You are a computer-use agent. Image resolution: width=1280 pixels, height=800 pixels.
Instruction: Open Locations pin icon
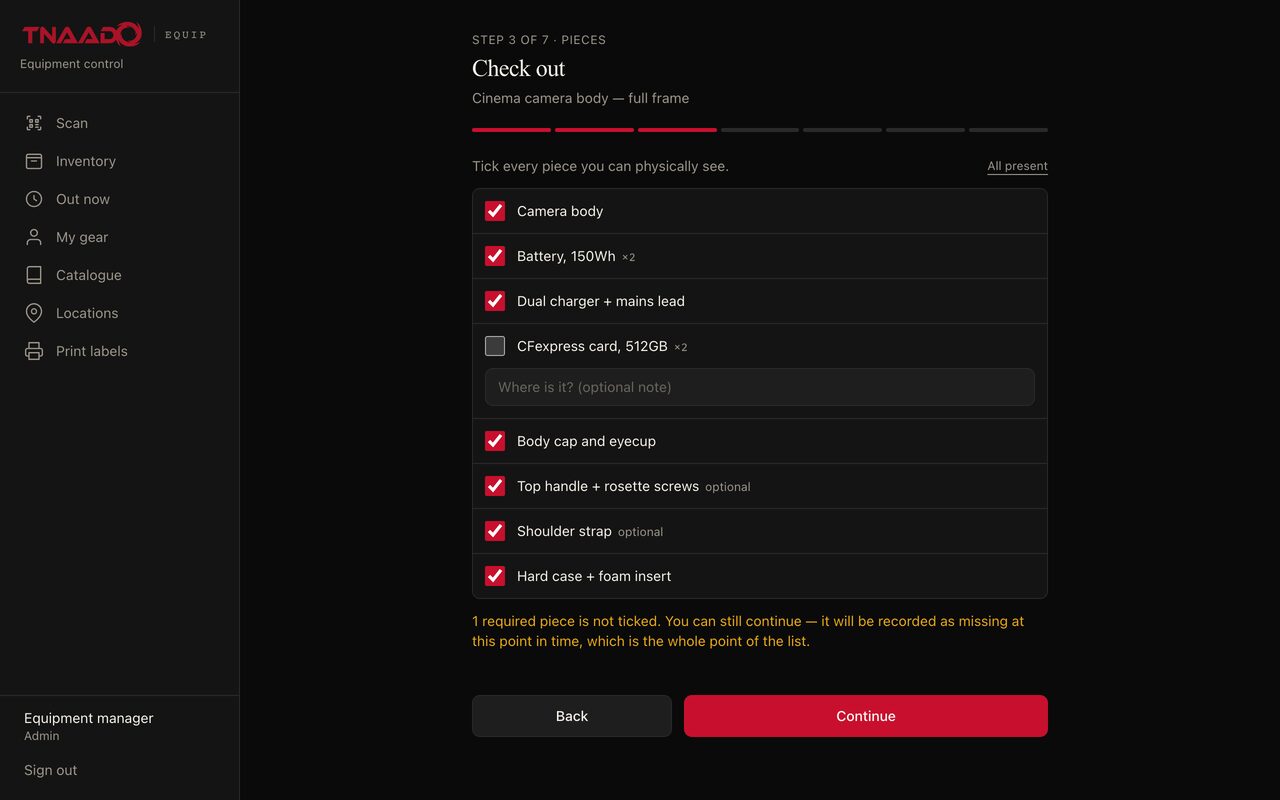coord(34,313)
